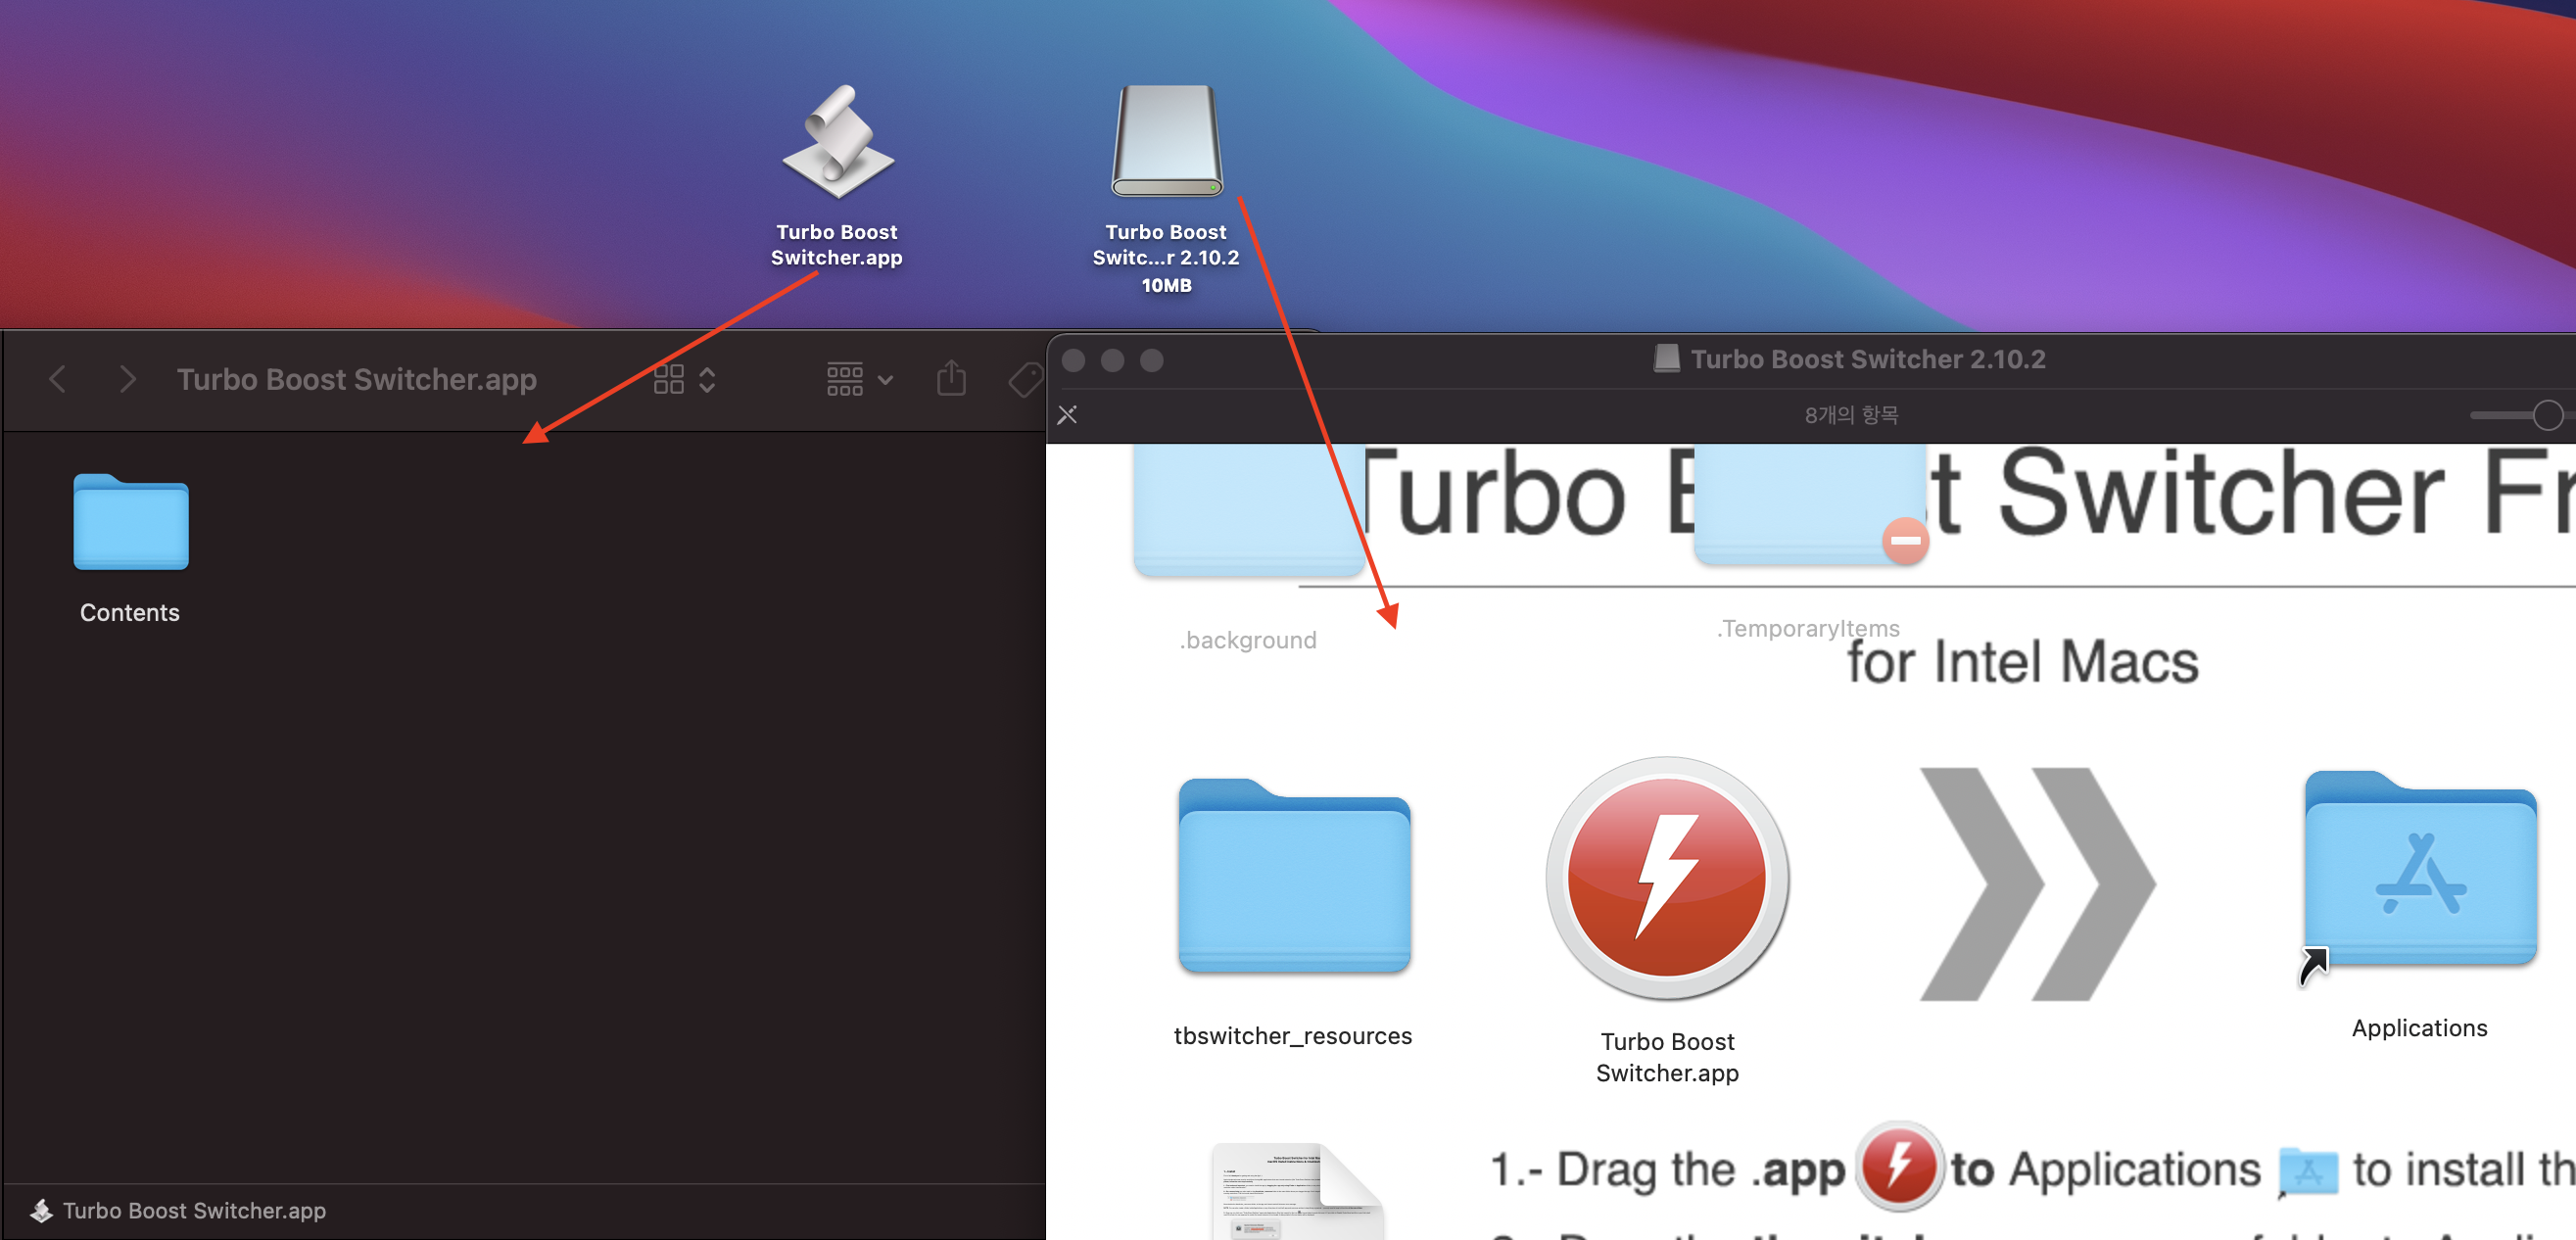
Task: Open the Contents folder
Action: click(x=131, y=523)
